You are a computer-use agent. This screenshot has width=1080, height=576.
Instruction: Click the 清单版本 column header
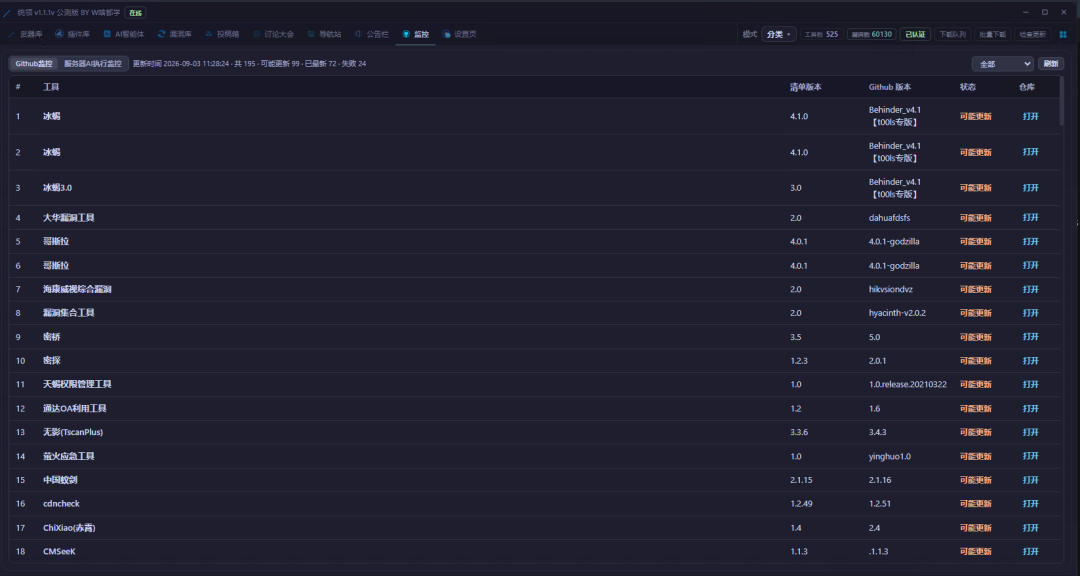click(806, 88)
